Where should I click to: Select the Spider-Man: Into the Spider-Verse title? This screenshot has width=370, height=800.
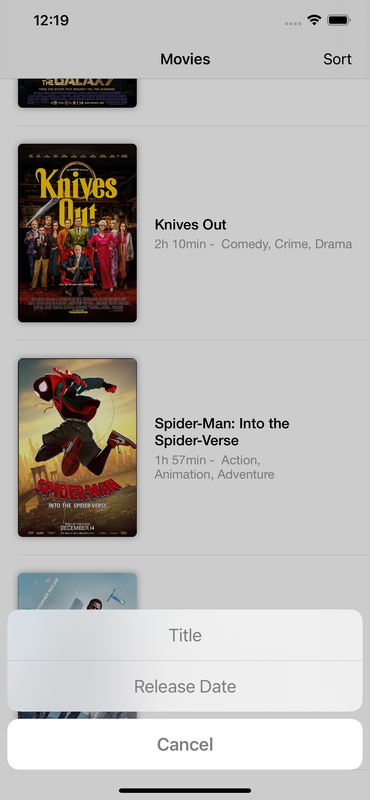click(222, 432)
